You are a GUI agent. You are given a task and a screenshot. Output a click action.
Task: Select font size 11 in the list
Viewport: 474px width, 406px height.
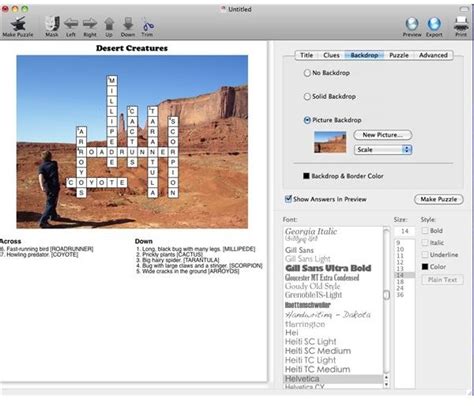click(x=405, y=256)
